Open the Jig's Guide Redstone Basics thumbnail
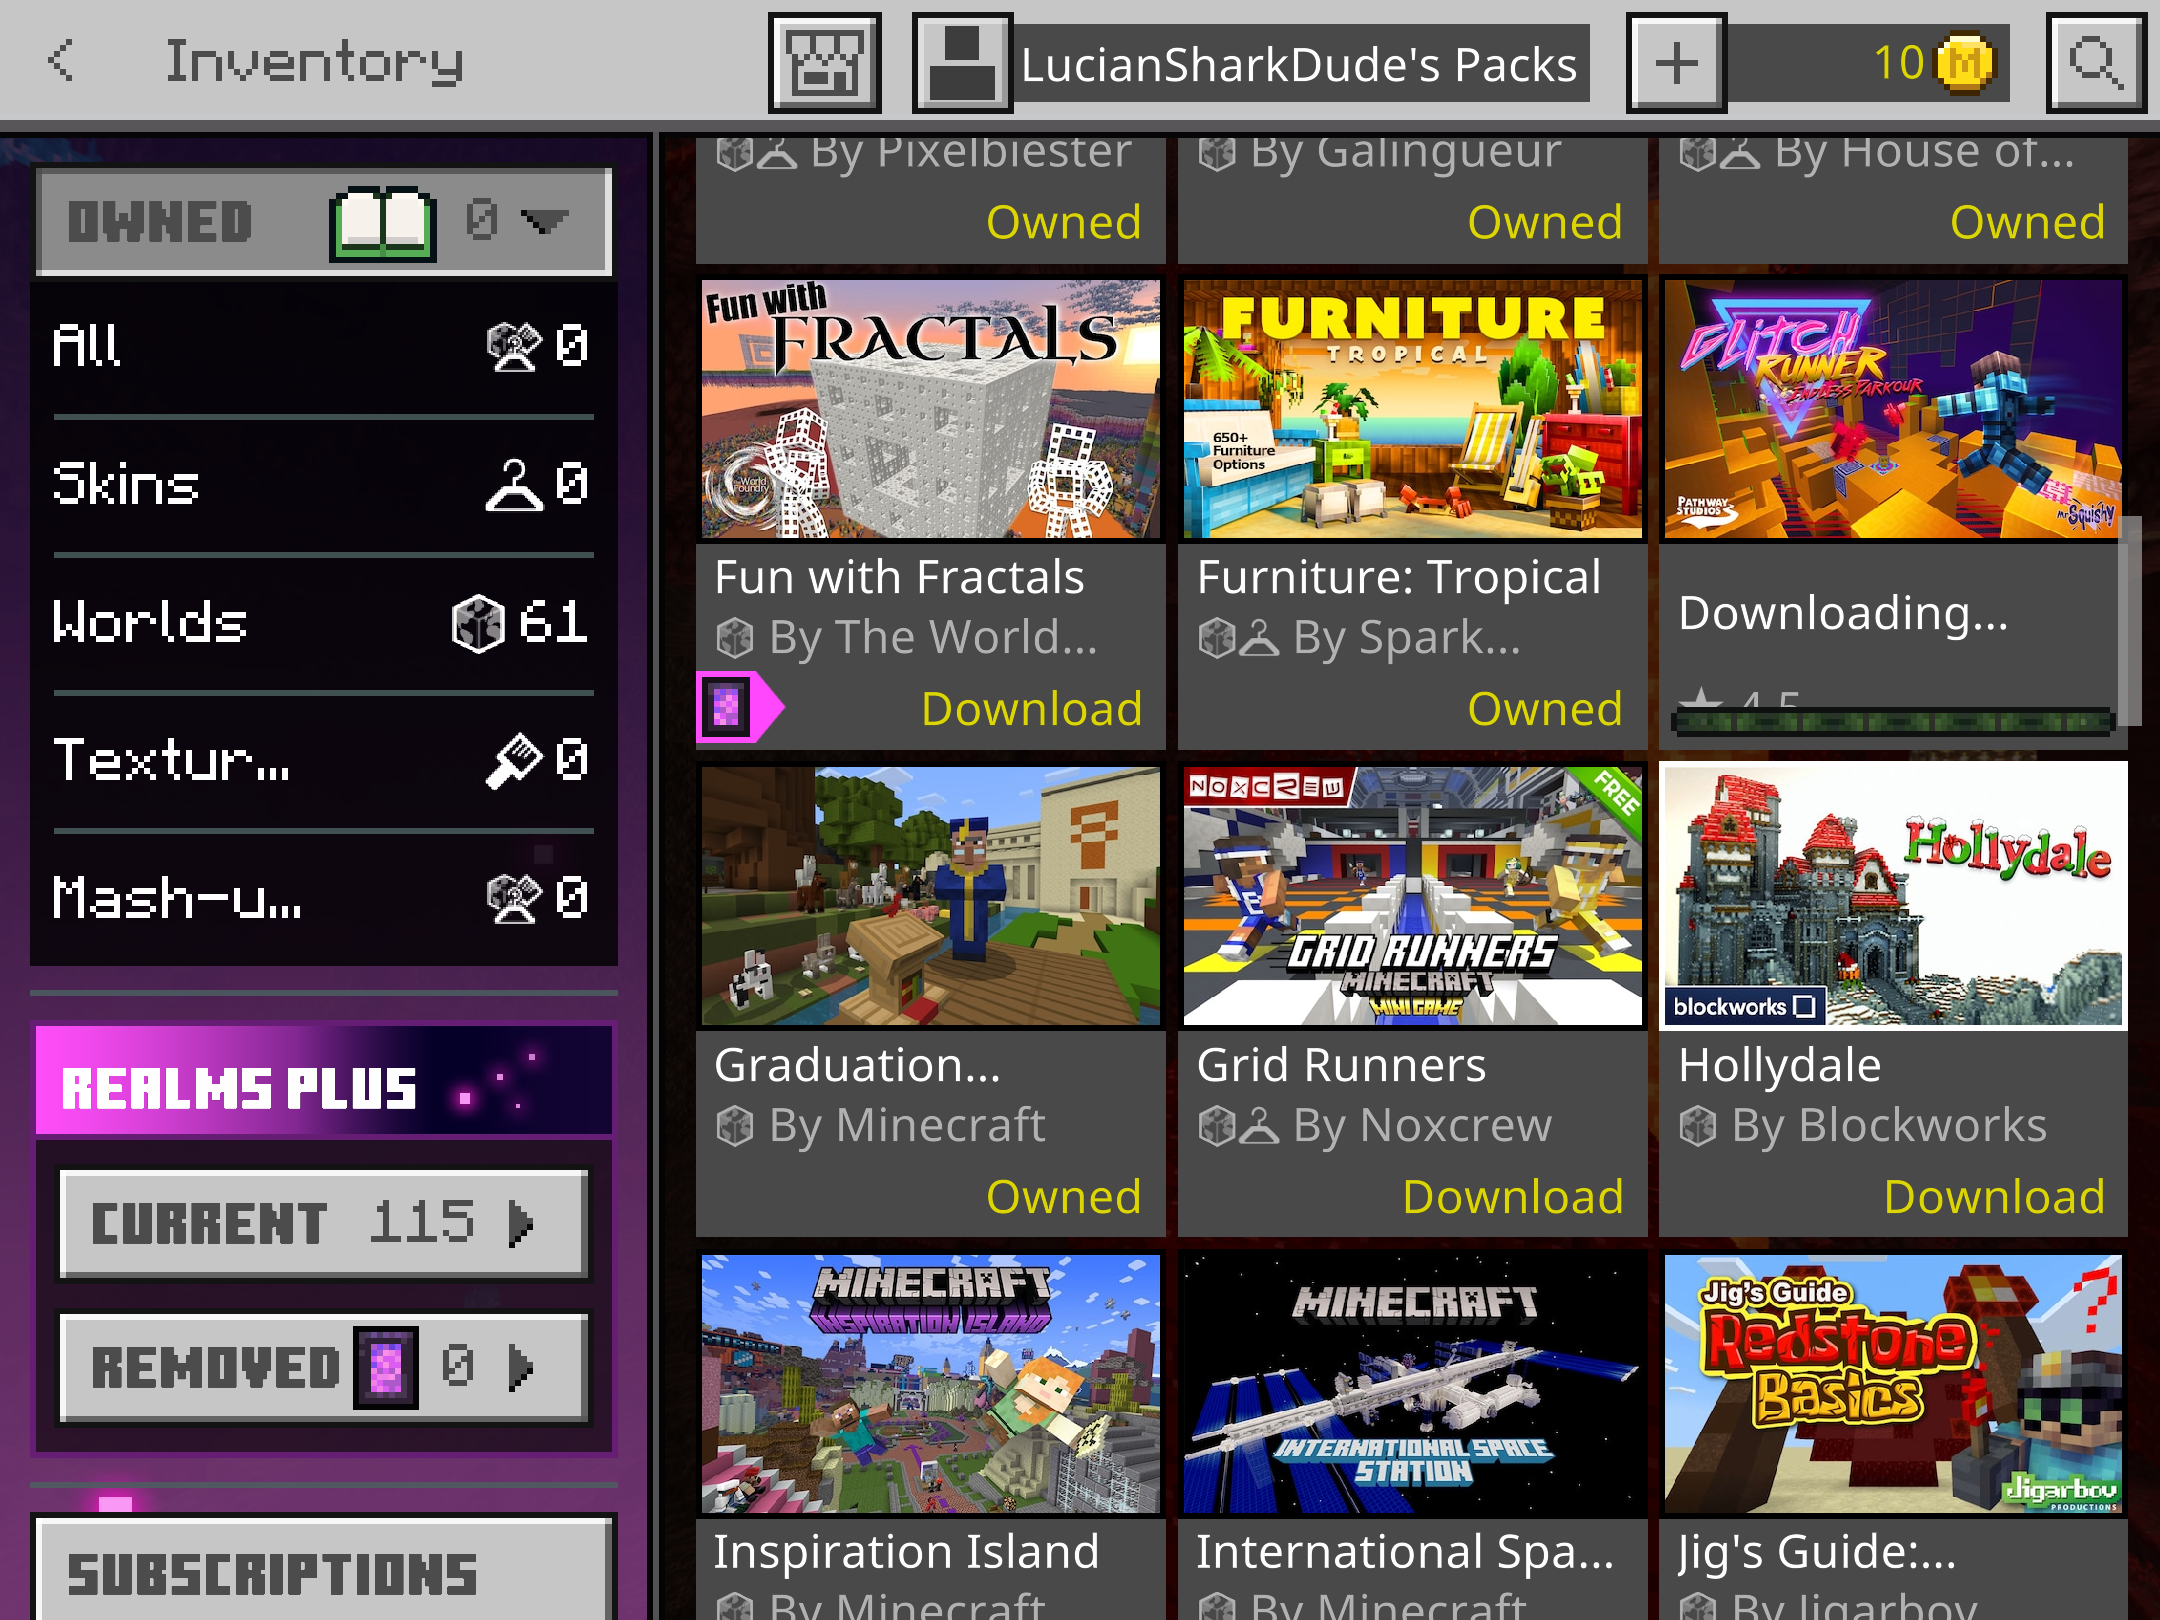Screen dimensions: 2160x1620 (x=1893, y=1384)
